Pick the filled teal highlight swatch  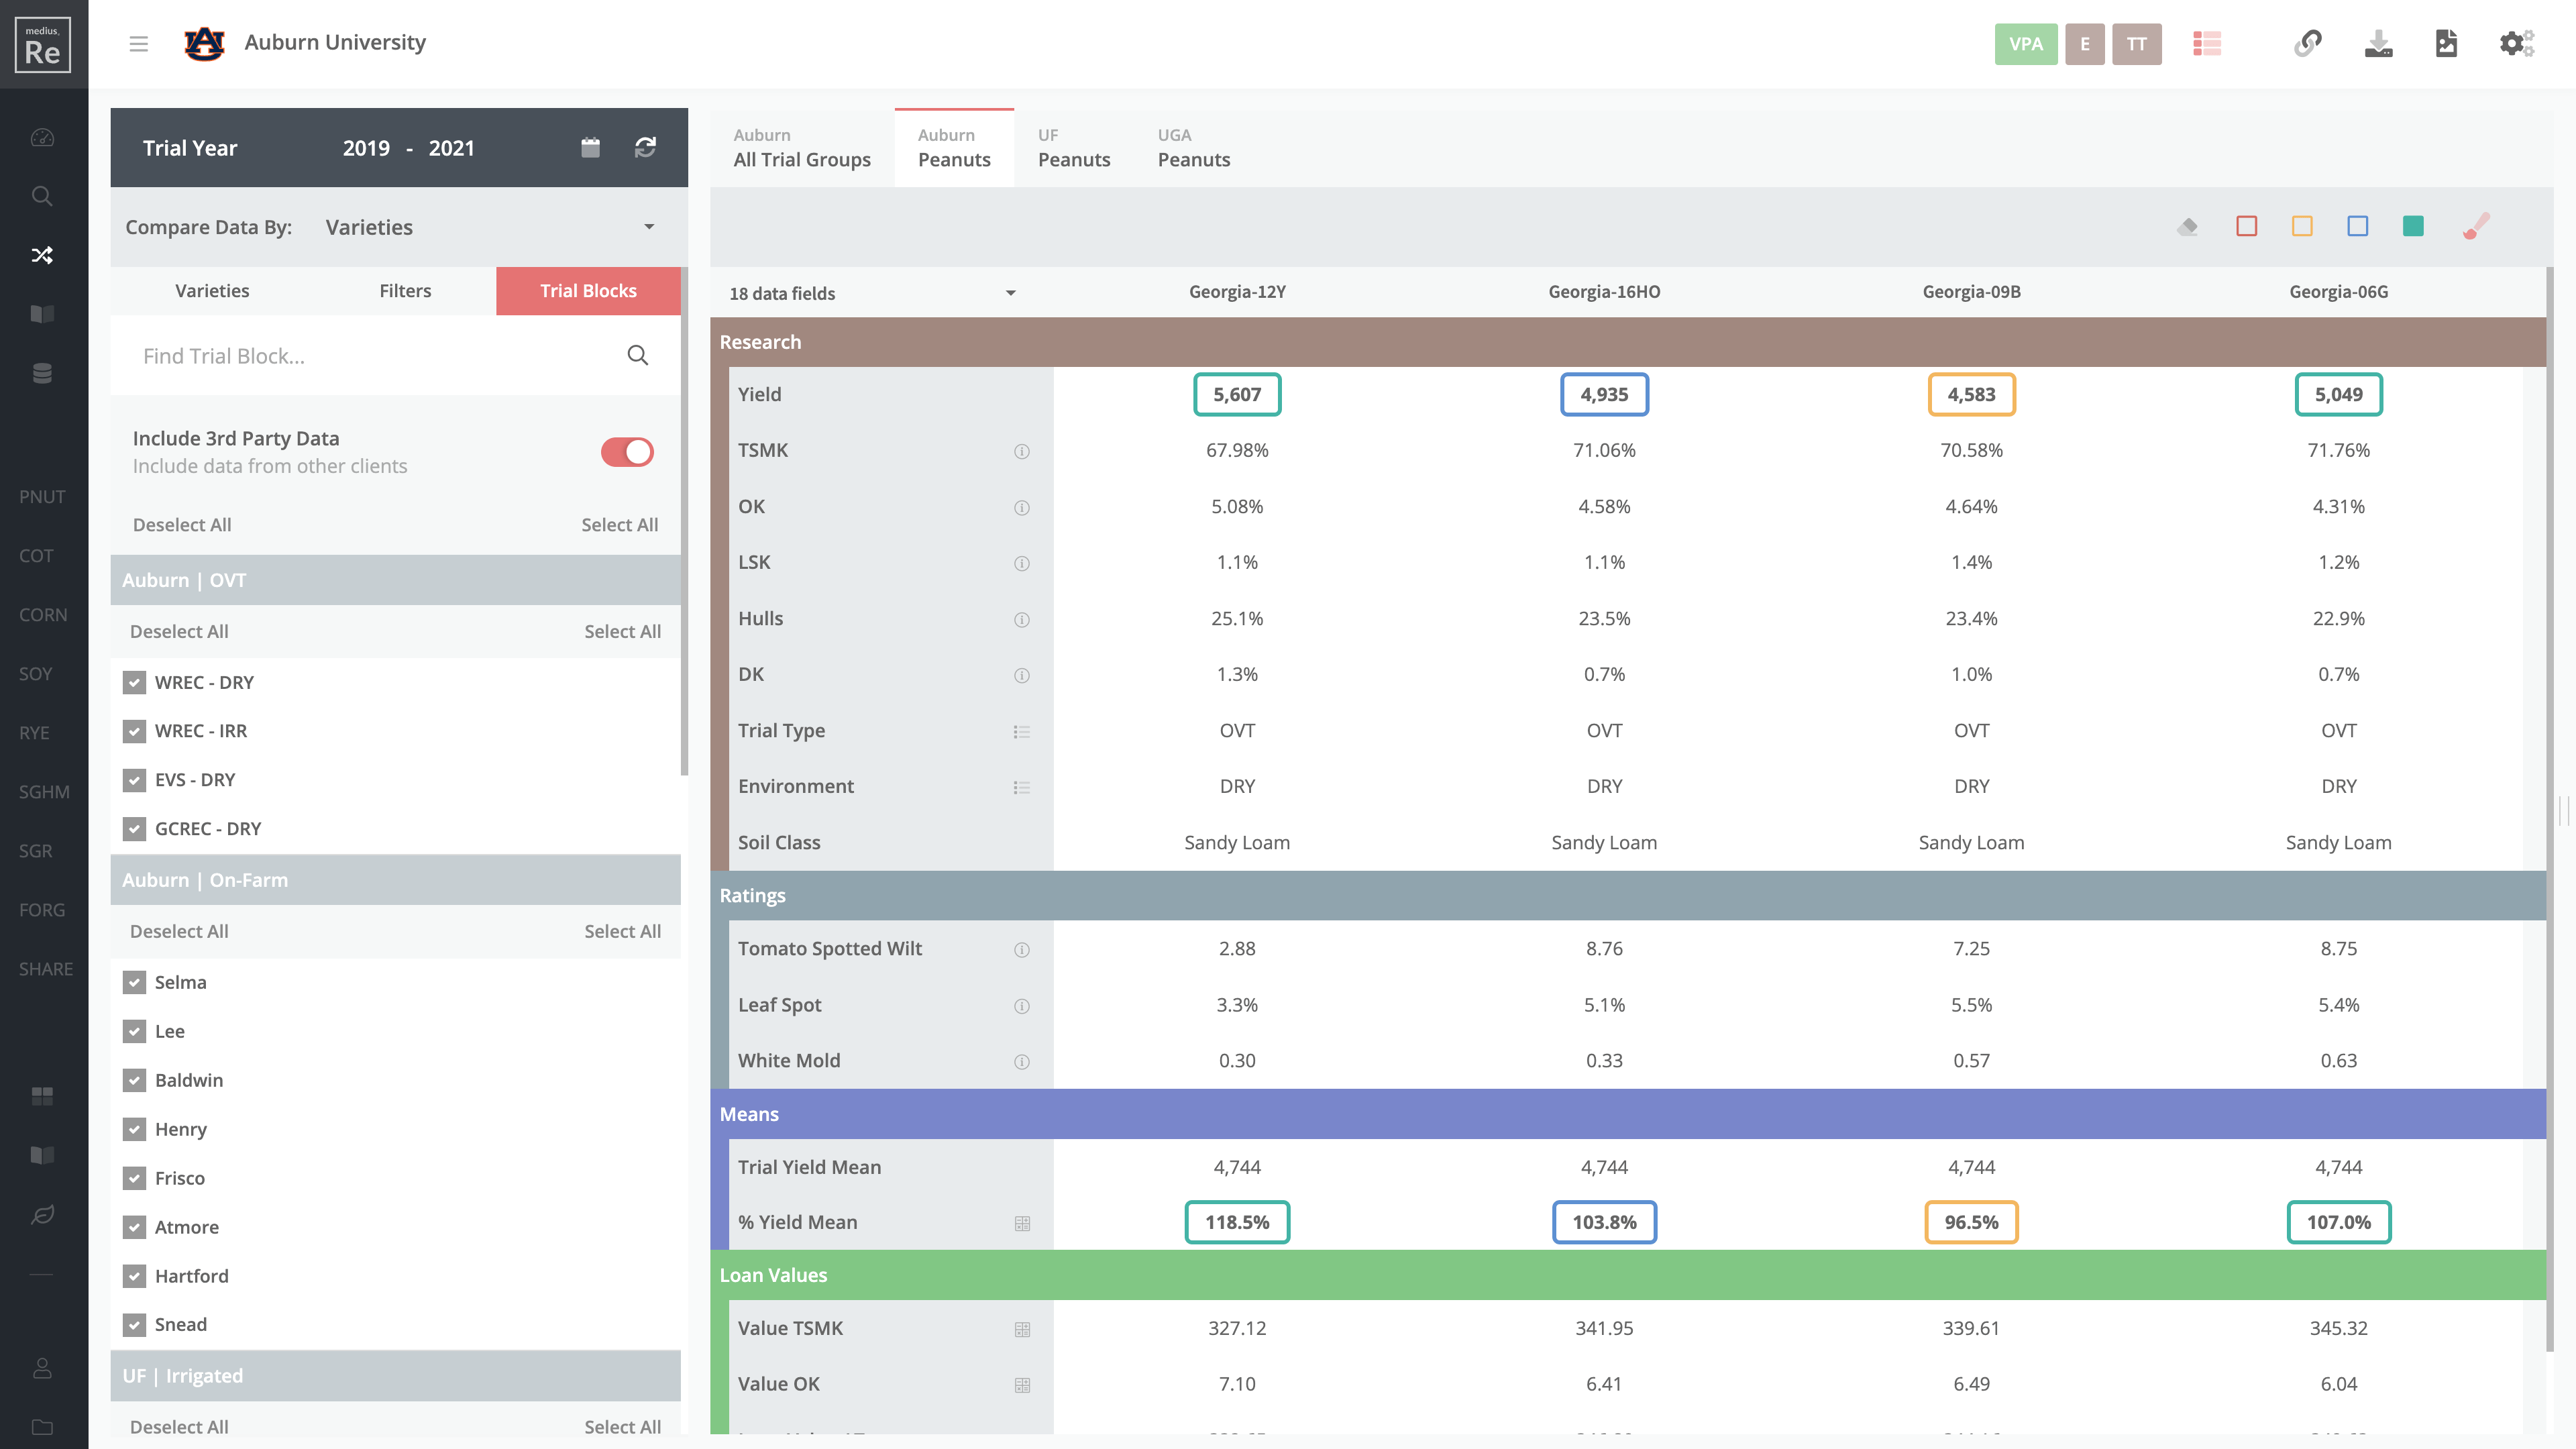click(x=2413, y=226)
